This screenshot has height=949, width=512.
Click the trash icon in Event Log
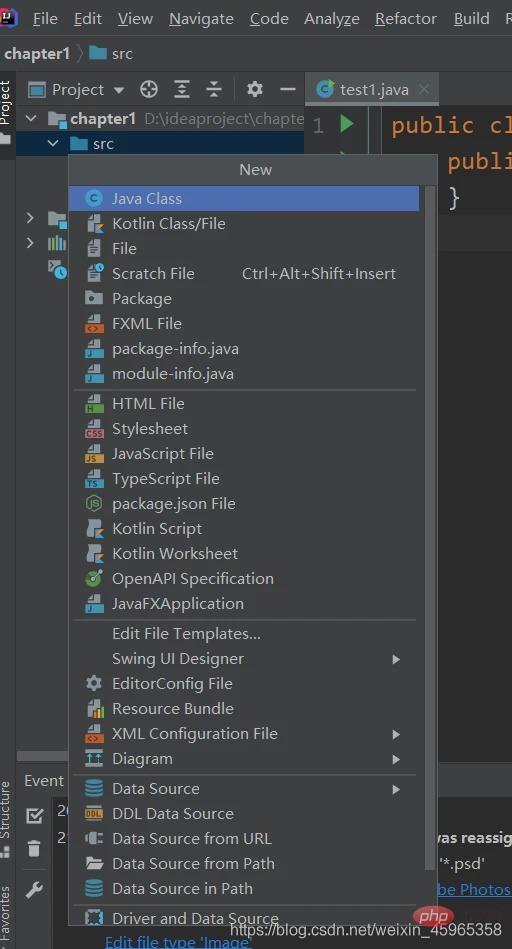(34, 848)
